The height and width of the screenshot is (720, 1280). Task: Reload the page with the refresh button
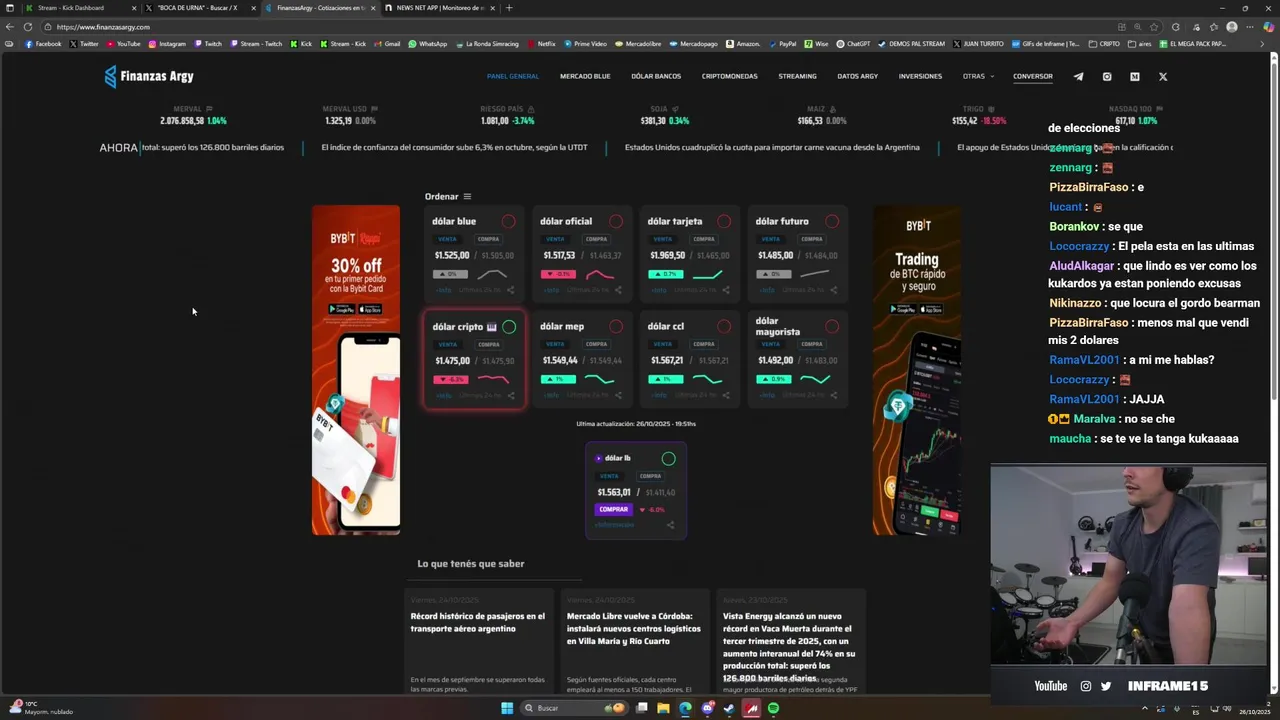[27, 27]
